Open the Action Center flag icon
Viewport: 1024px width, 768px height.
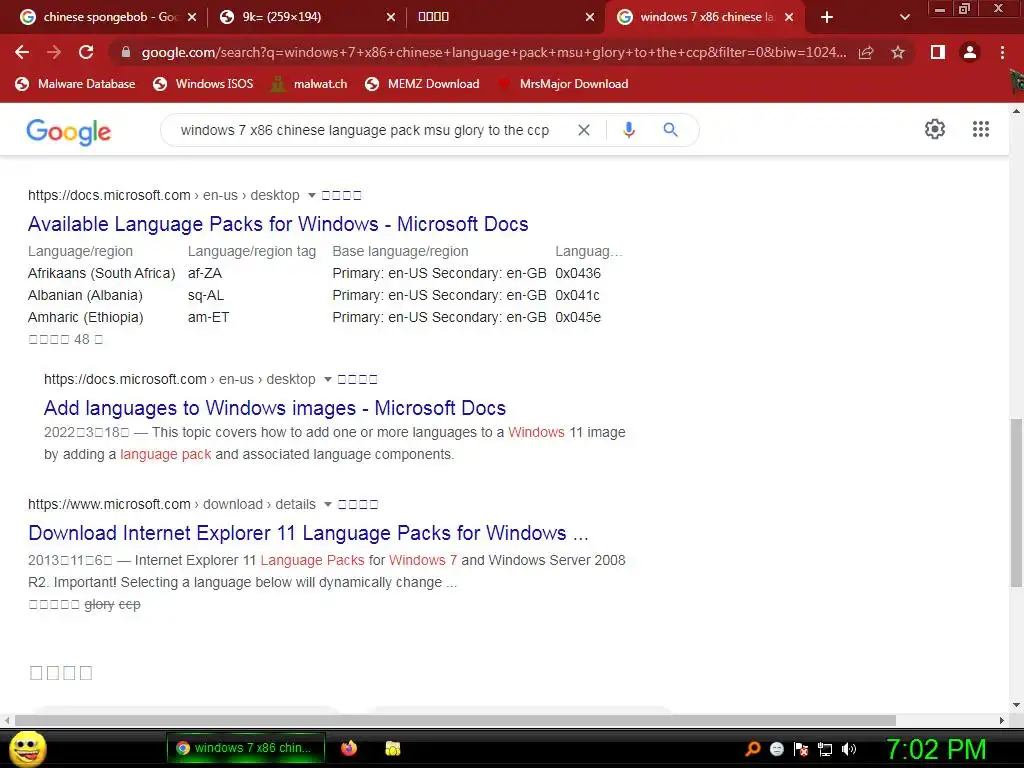point(801,749)
